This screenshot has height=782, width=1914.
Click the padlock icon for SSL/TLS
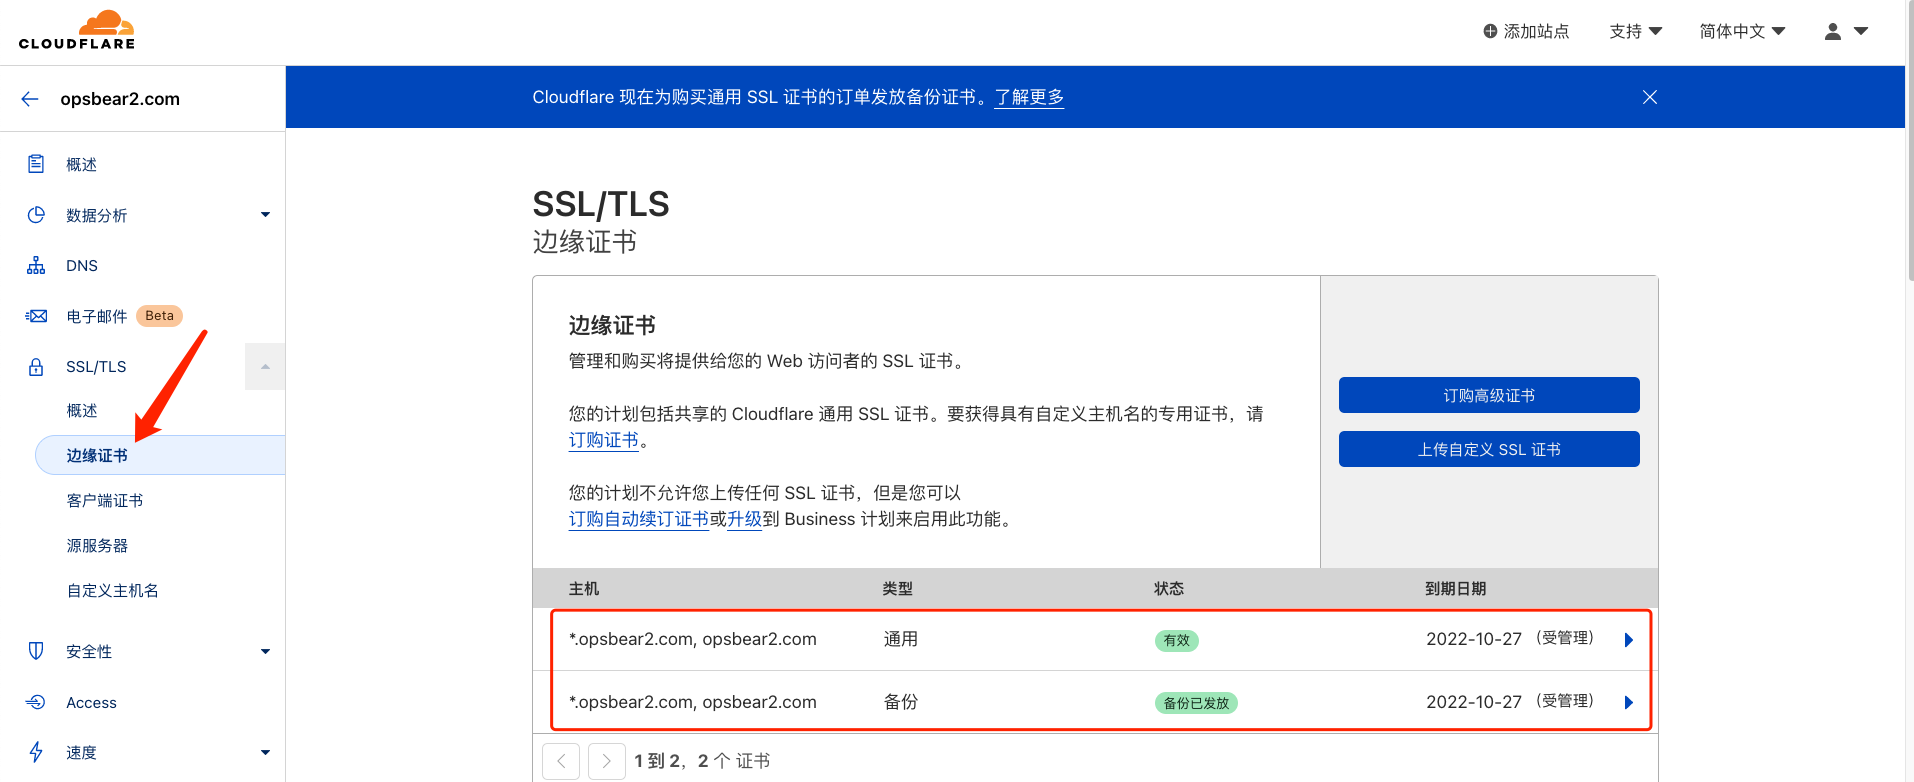coord(36,367)
